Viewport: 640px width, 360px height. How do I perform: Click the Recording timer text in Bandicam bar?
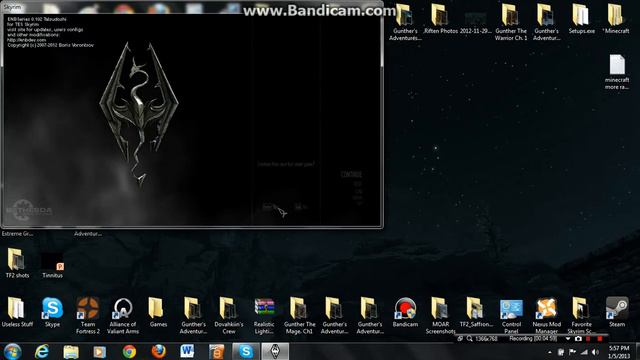point(533,339)
